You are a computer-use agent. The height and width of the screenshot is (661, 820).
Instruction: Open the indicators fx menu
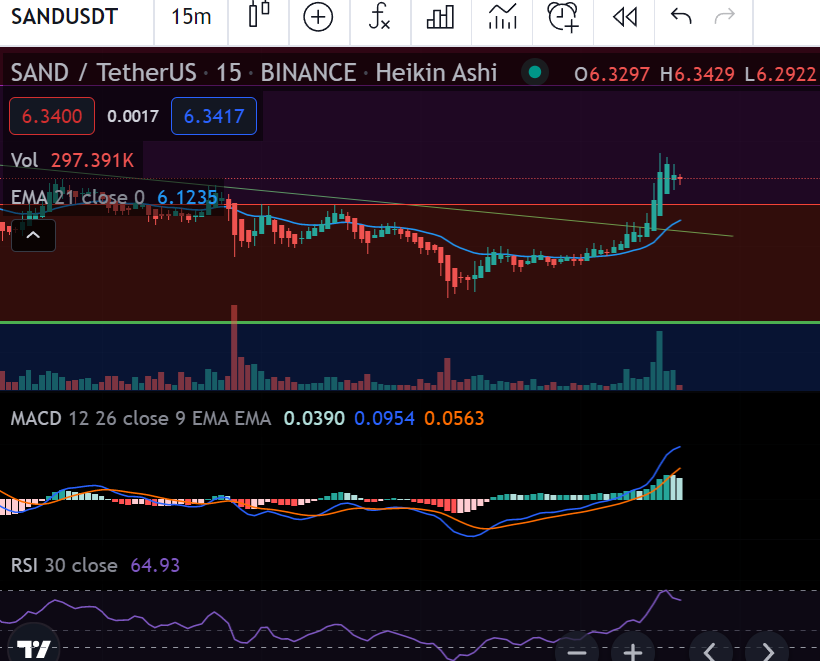point(379,17)
